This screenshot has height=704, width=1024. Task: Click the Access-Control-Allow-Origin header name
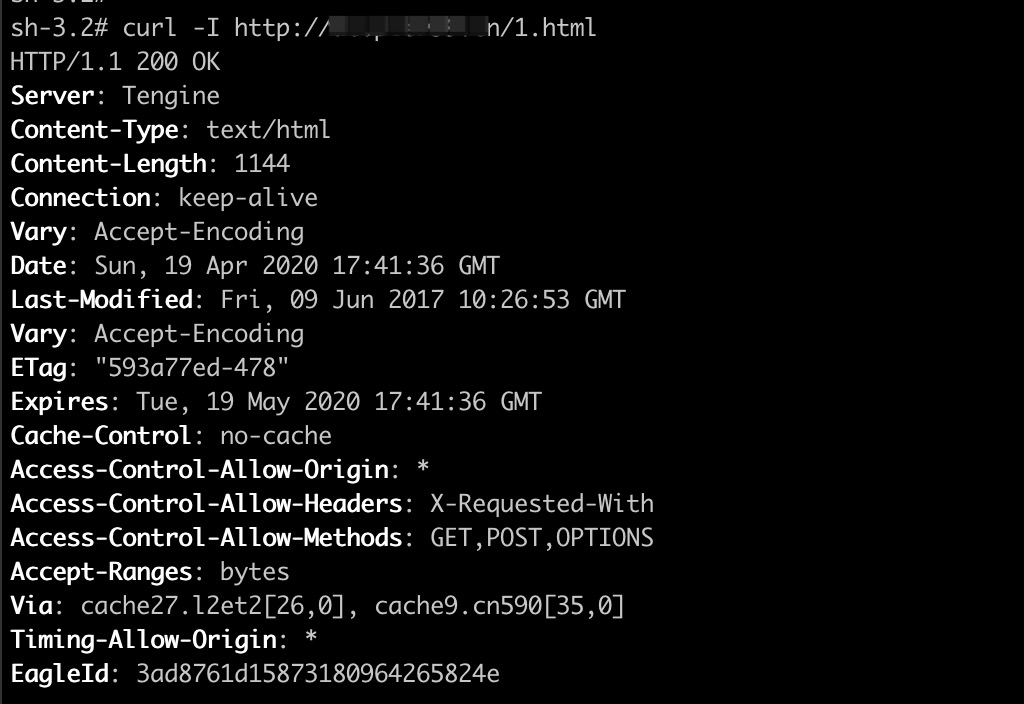(198, 470)
